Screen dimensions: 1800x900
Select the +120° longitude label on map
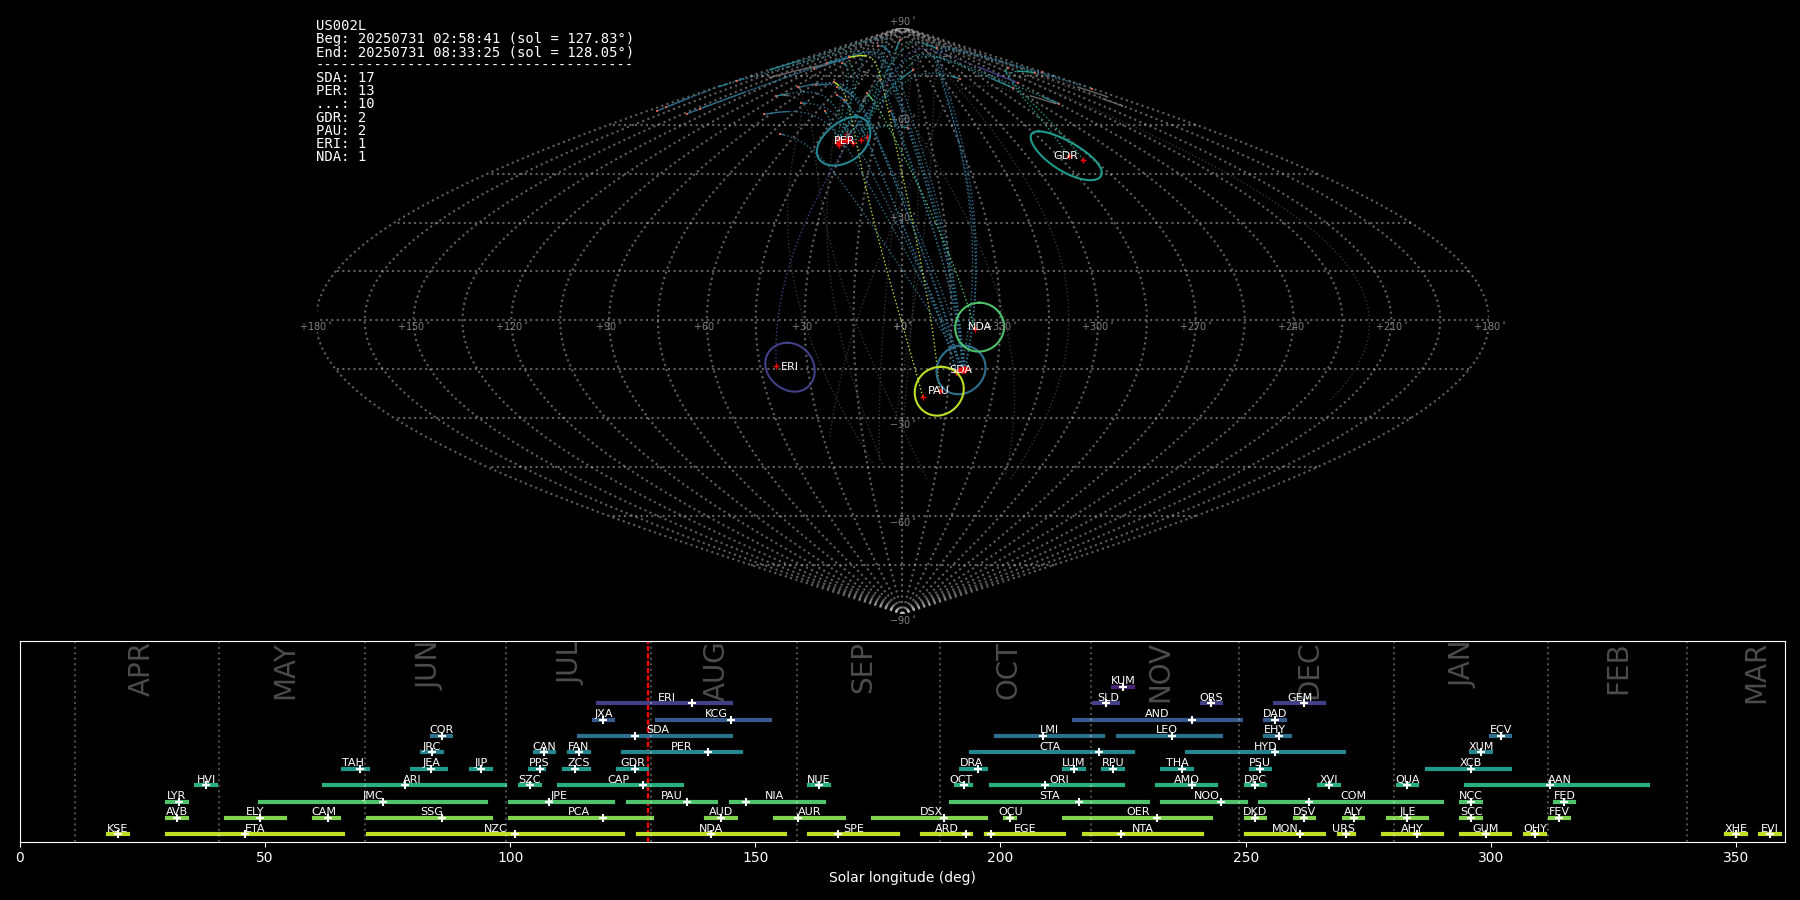point(509,327)
